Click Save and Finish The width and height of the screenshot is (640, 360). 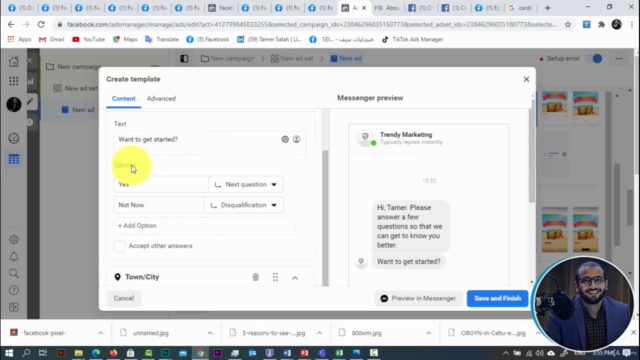coord(498,298)
